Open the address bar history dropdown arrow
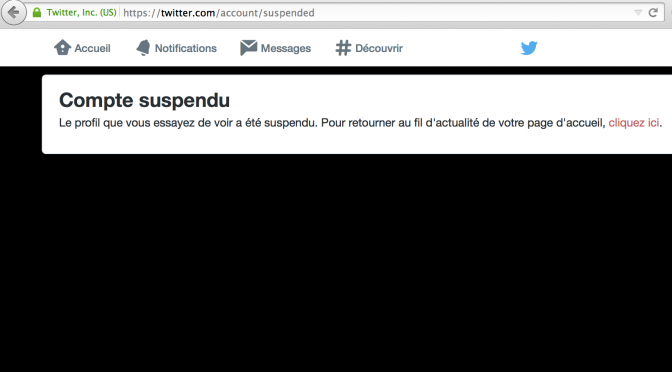 [638, 13]
